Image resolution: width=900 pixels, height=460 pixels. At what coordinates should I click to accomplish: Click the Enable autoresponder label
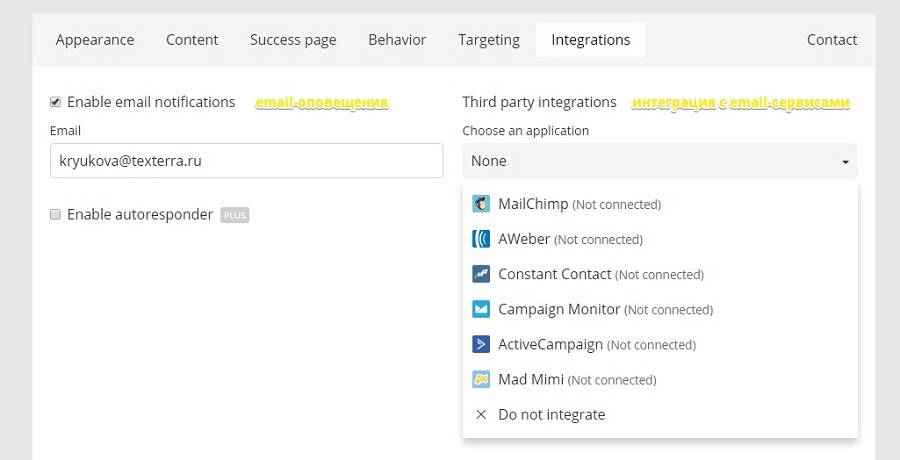click(140, 215)
